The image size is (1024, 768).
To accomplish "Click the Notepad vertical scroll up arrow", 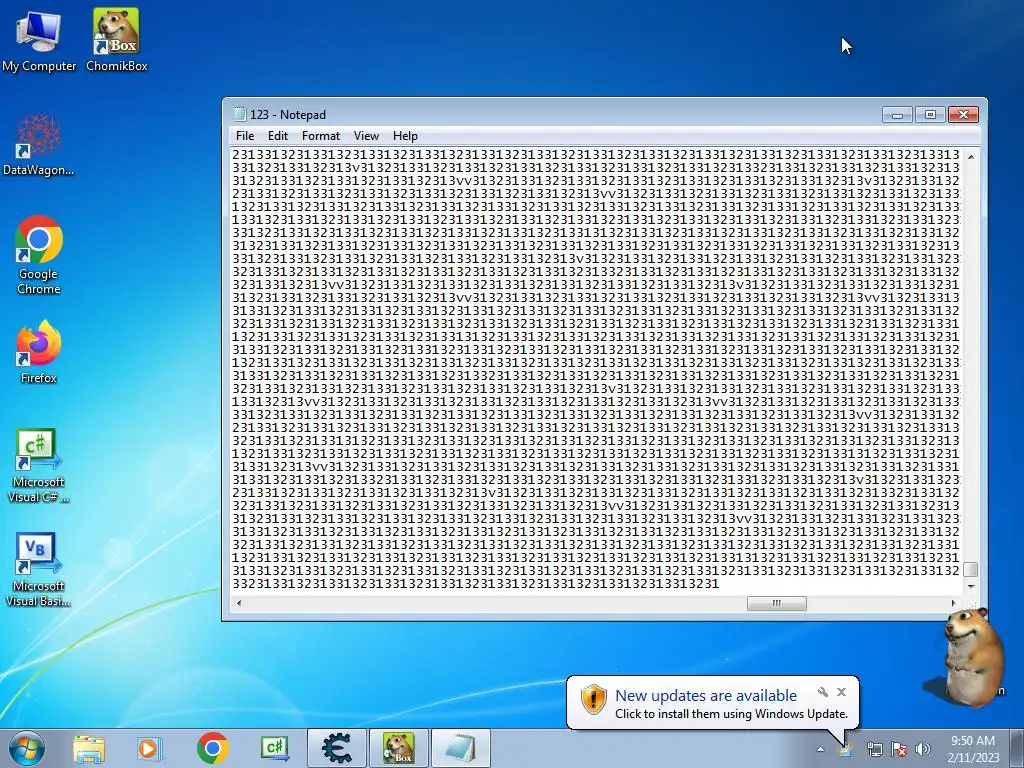I will [971, 157].
